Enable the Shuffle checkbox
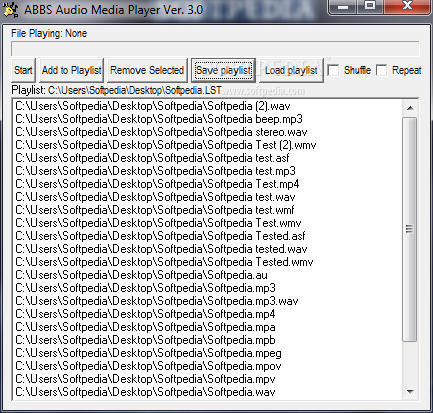 333,70
